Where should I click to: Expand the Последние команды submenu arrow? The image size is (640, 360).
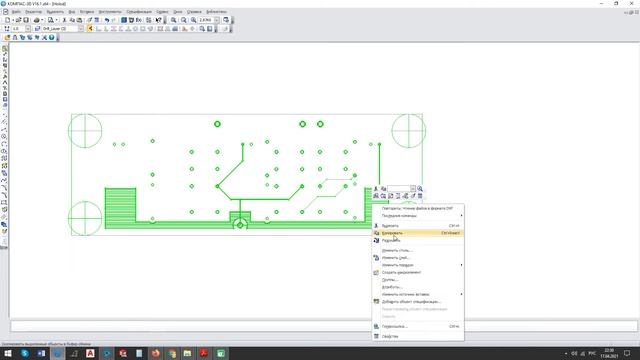tap(461, 216)
